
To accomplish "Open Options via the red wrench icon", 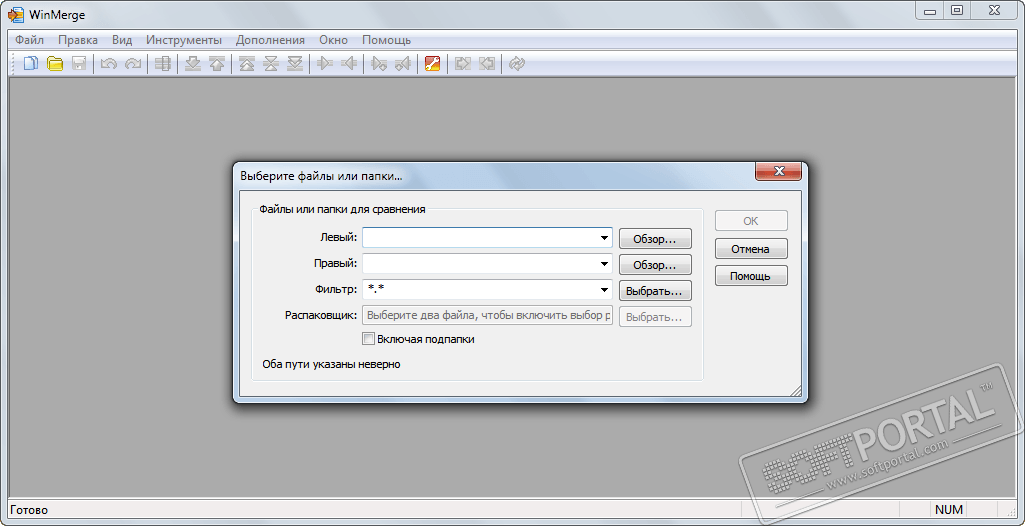I will click(432, 63).
